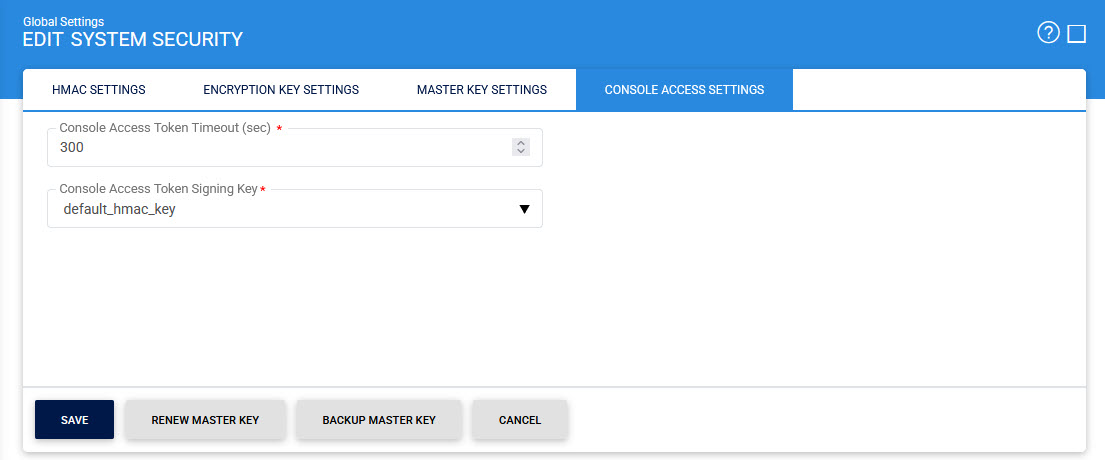Click the Global Settings breadcrumb text
The image size is (1105, 460).
pos(63,21)
